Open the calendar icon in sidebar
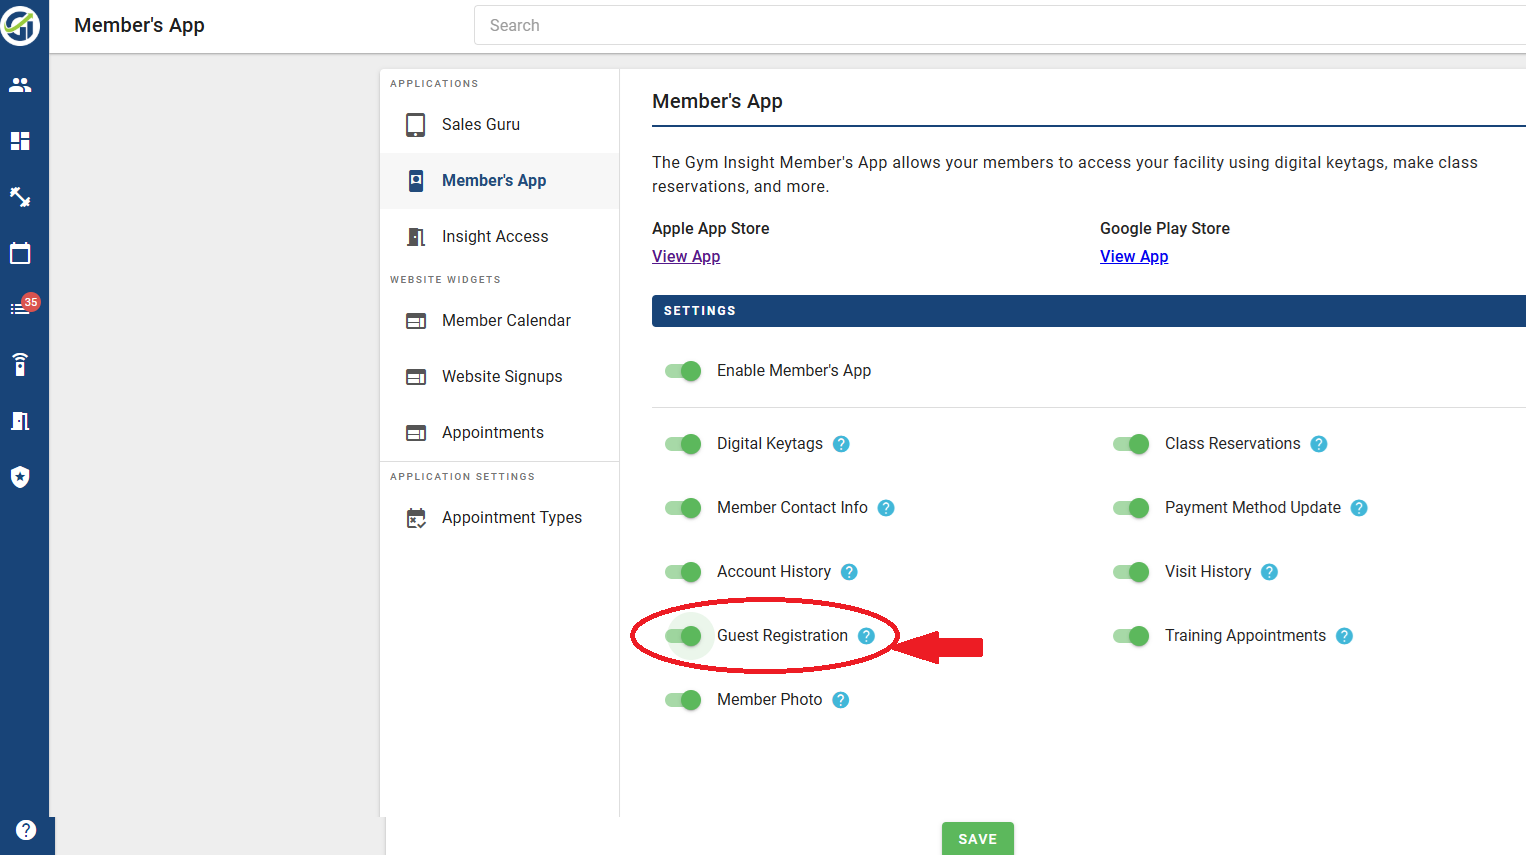The image size is (1526, 855). tap(20, 253)
